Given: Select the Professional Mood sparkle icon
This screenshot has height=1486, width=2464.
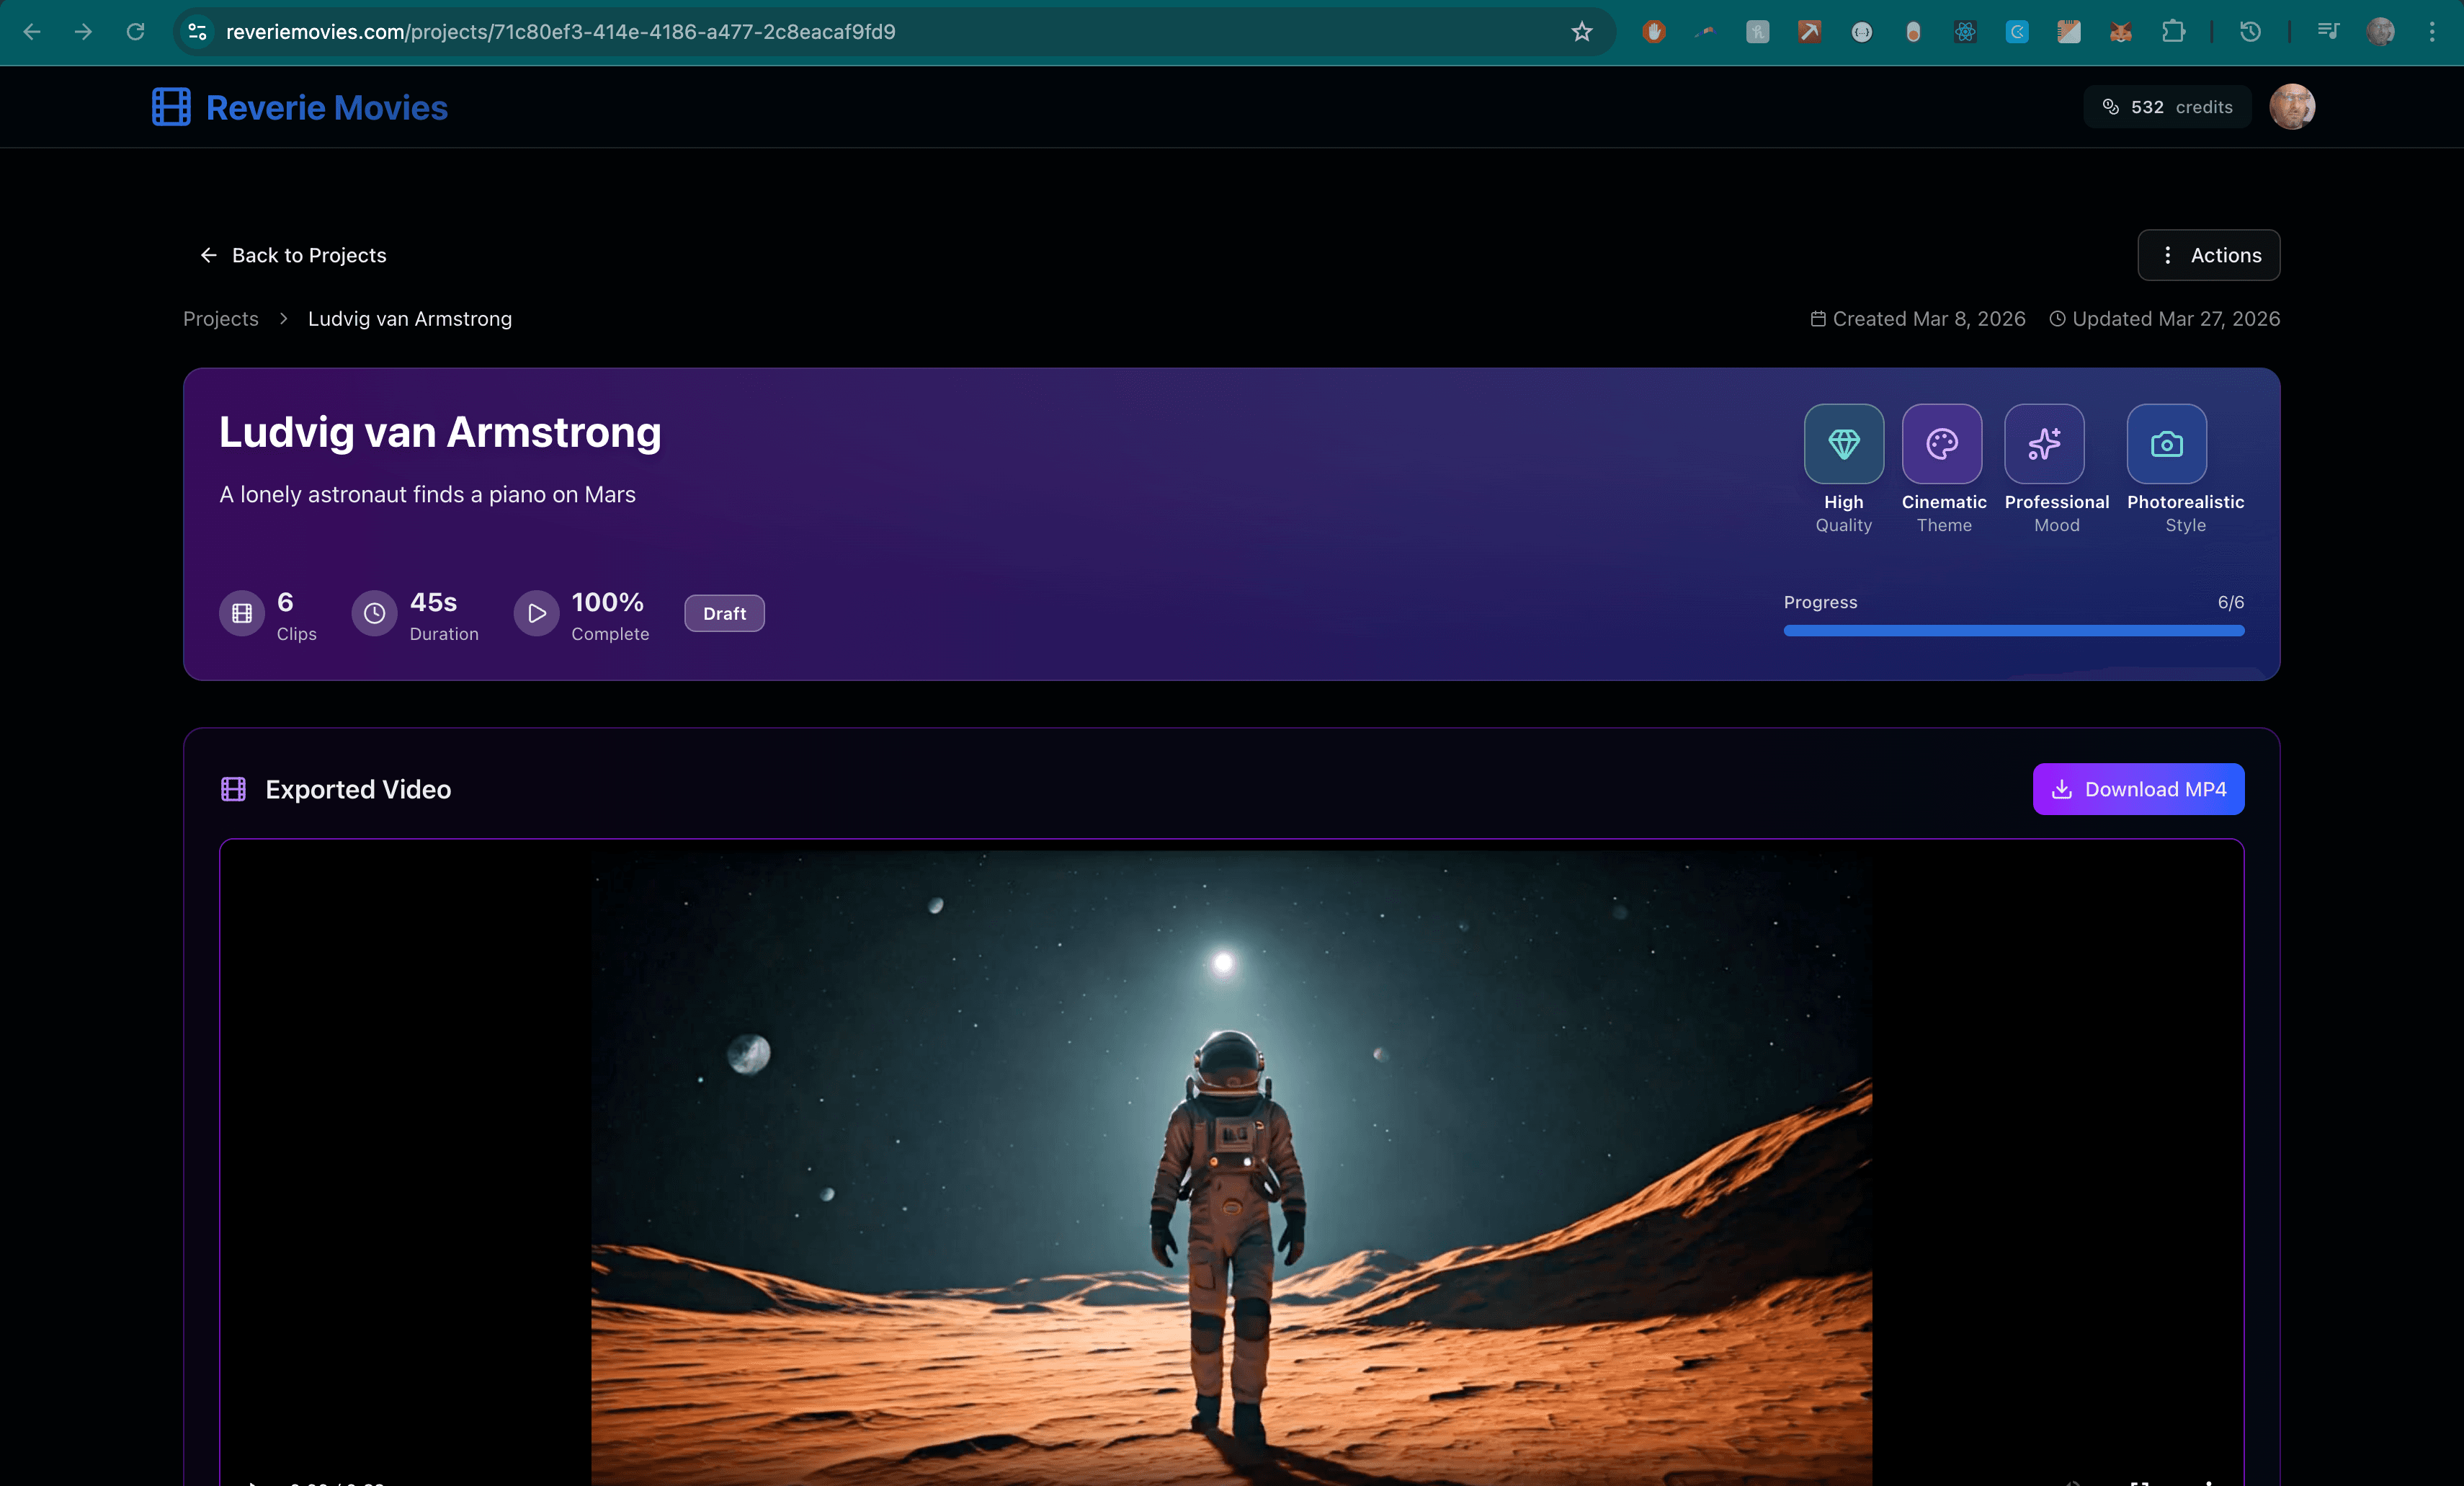Looking at the screenshot, I should click(2045, 444).
